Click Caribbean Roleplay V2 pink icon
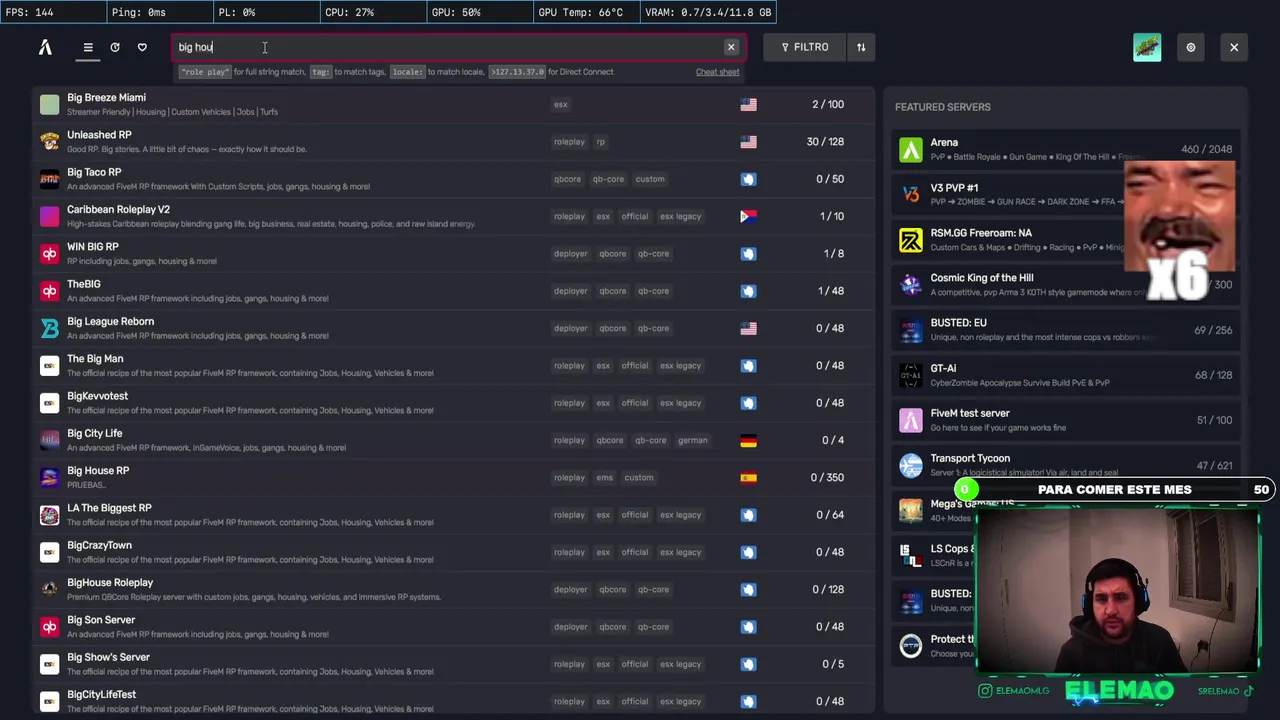 click(x=49, y=216)
